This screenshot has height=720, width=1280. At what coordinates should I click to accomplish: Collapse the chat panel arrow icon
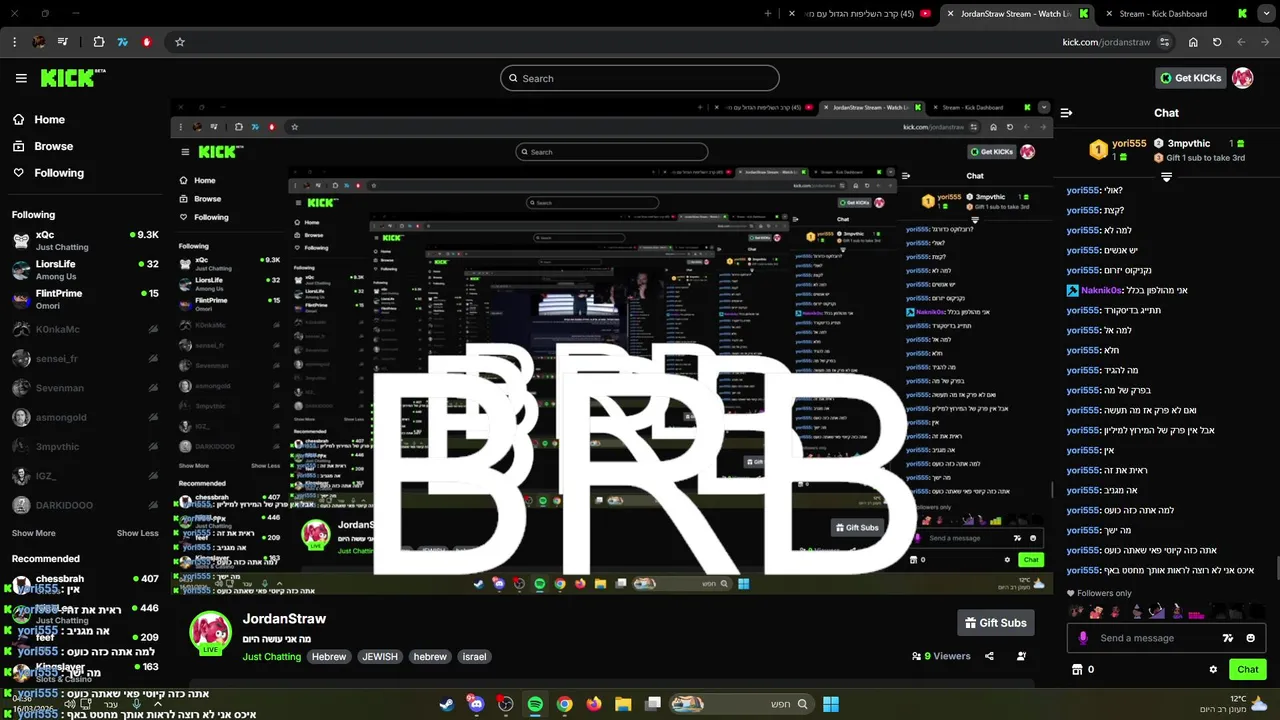[1066, 113]
